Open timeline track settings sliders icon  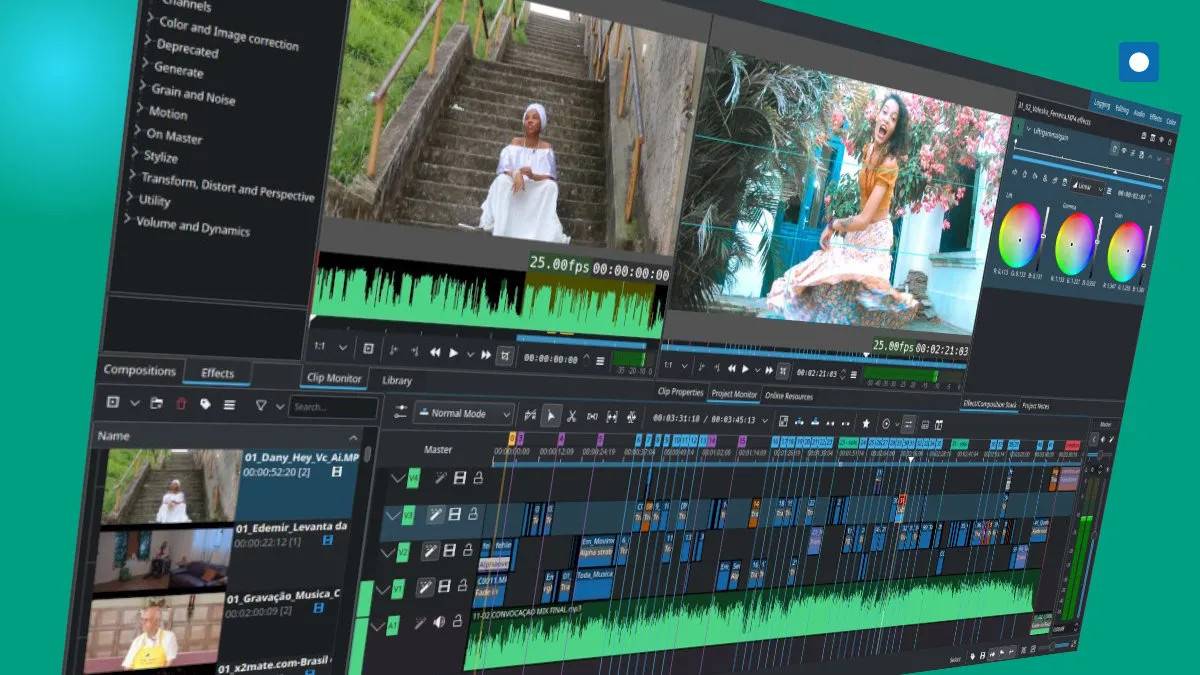pos(401,410)
